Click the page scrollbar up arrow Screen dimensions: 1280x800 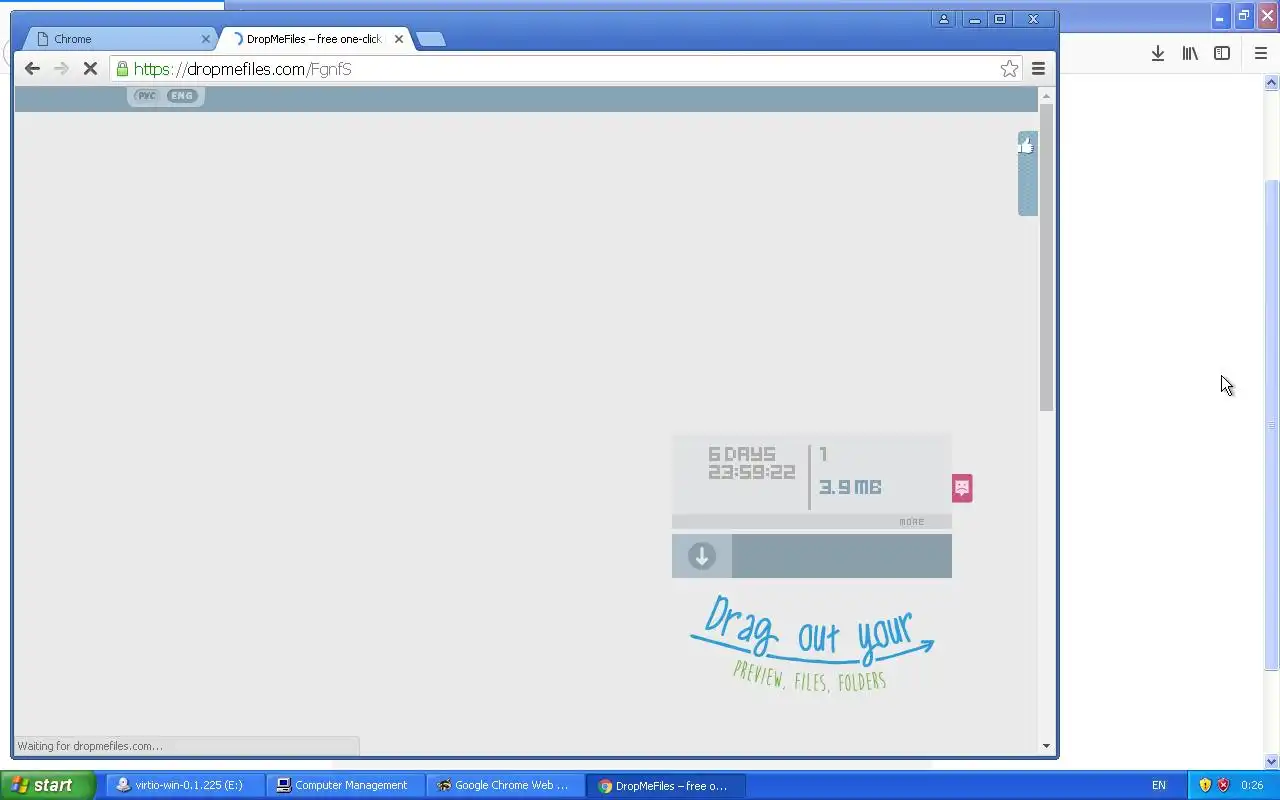tap(1046, 96)
